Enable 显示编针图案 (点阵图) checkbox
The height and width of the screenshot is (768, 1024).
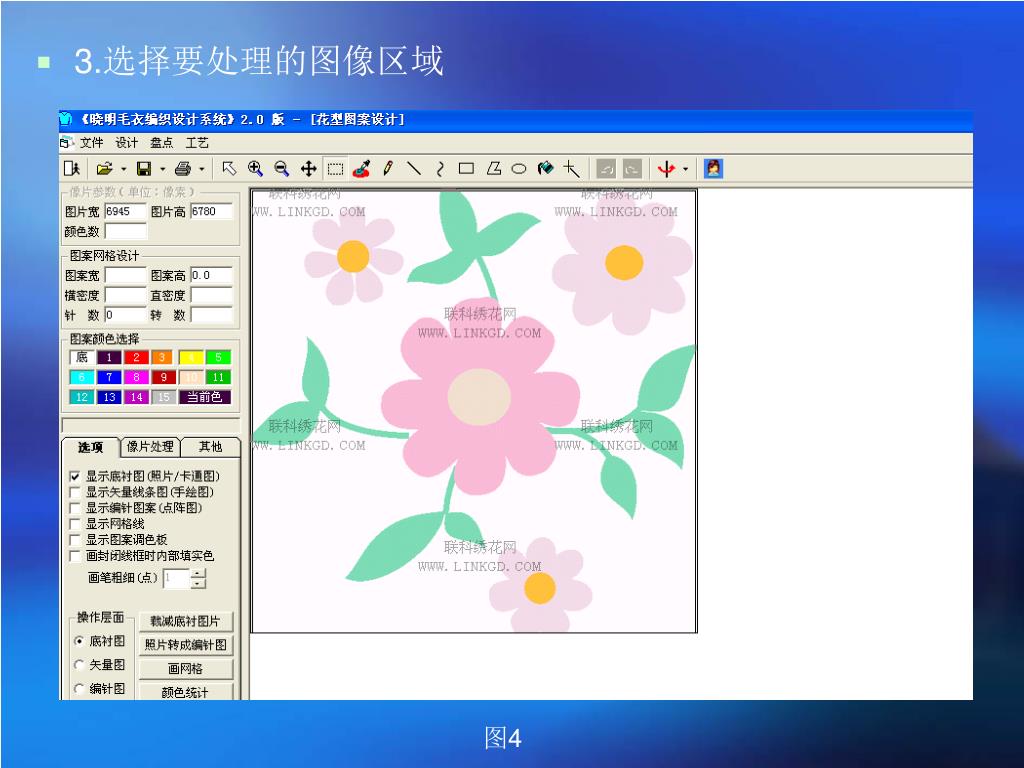pyautogui.click(x=75, y=508)
